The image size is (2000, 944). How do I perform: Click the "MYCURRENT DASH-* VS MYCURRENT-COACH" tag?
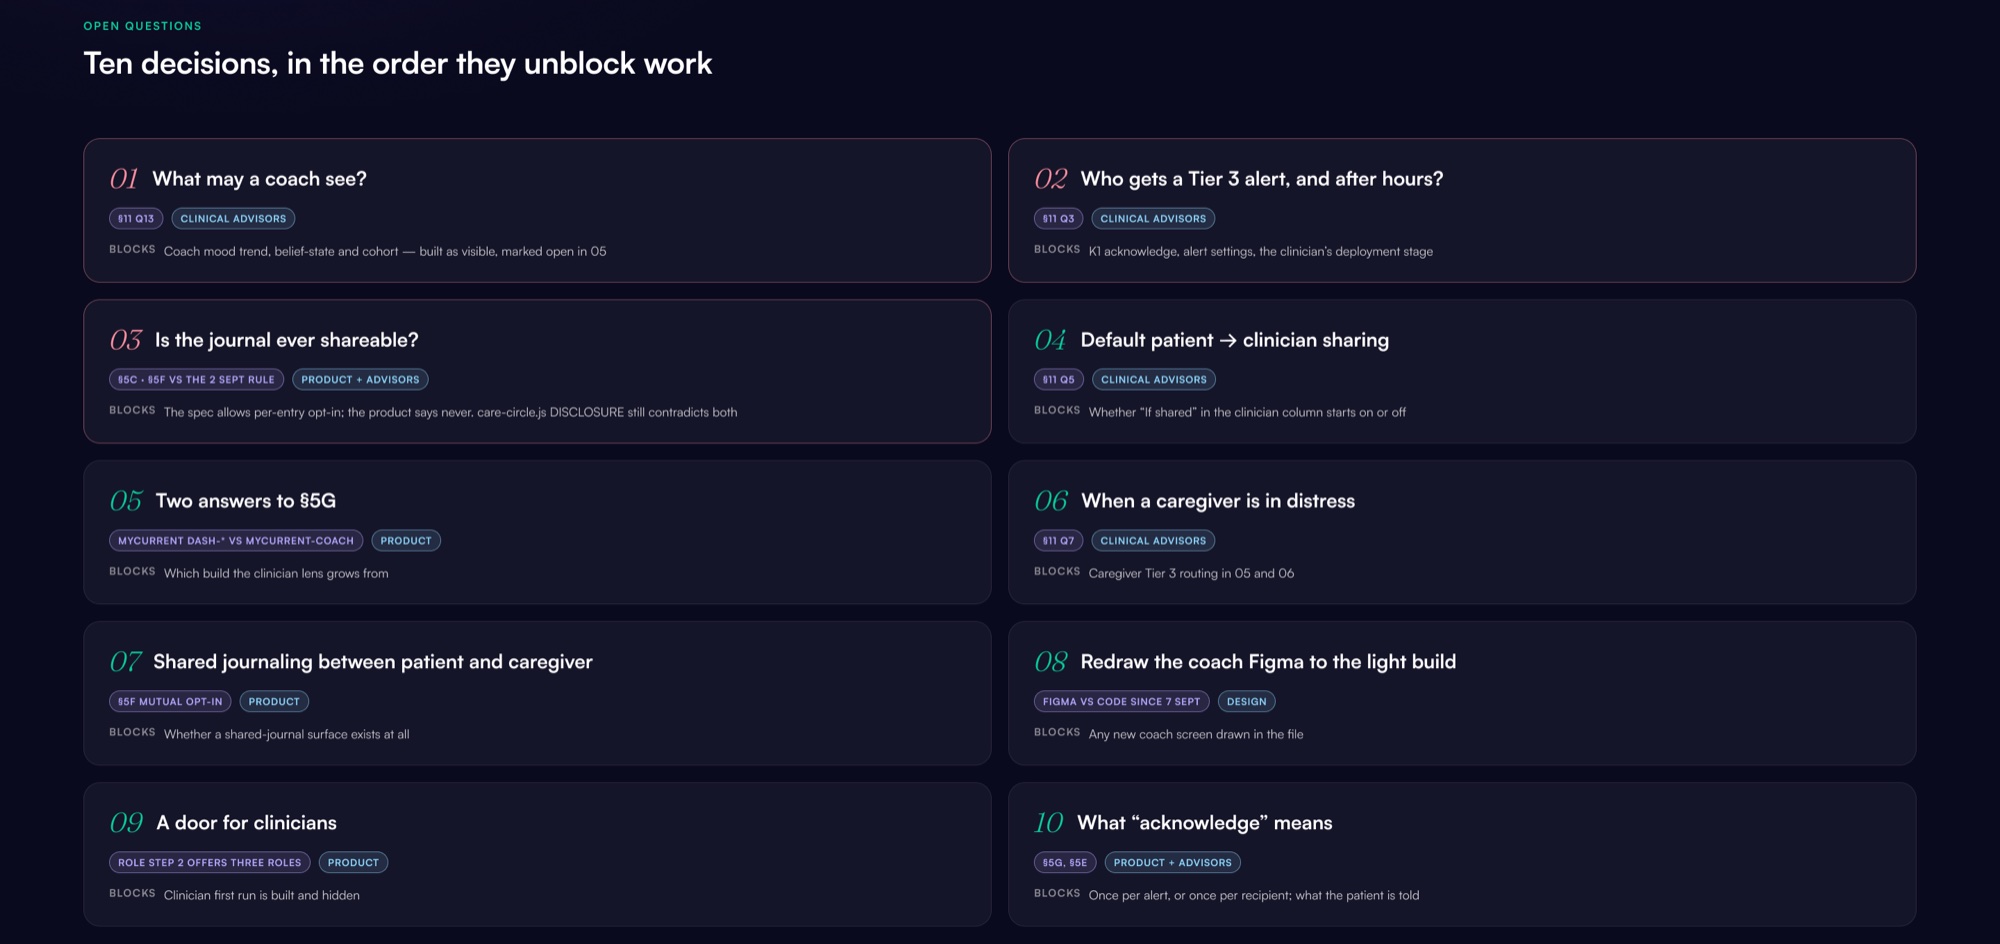click(236, 540)
